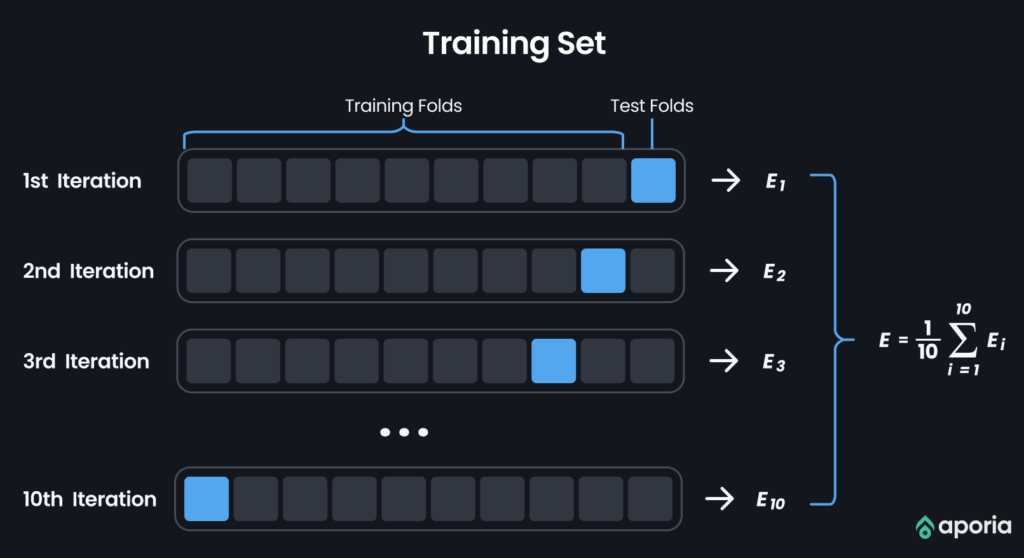Viewport: 1024px width, 558px height.
Task: Click the arrow pointing to E2
Action: (725, 271)
